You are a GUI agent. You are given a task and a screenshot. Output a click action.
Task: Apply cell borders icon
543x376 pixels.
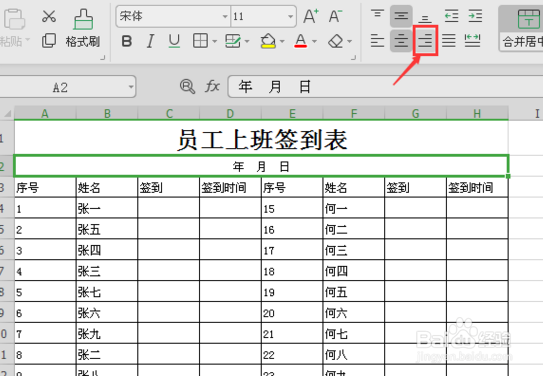pos(200,41)
